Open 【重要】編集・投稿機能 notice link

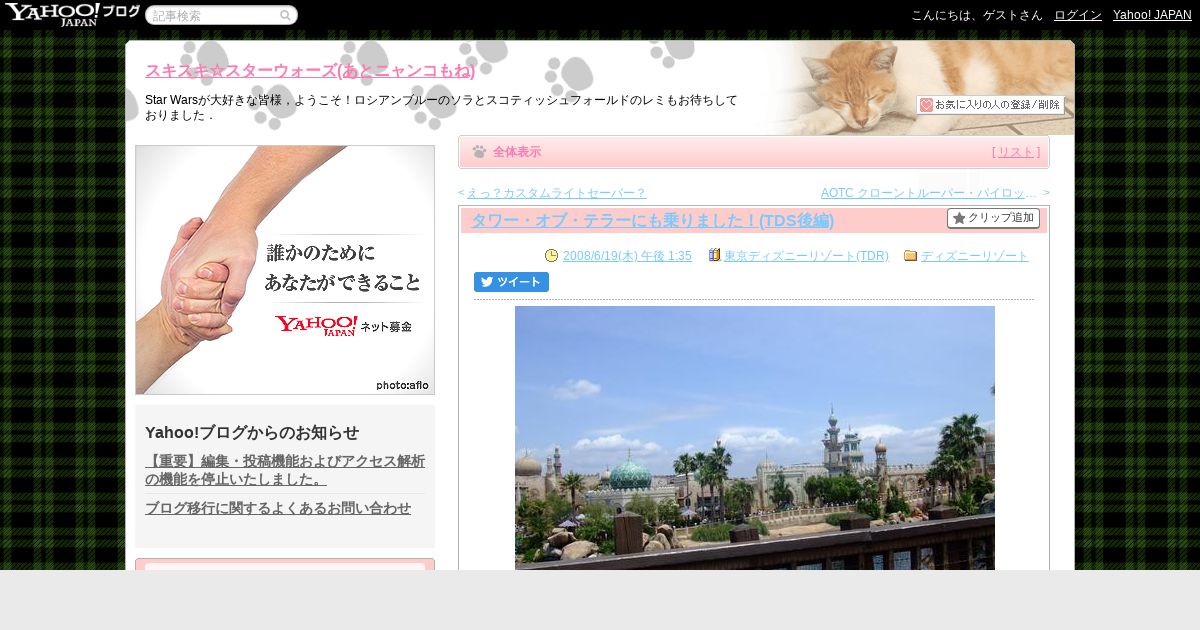tap(285, 470)
